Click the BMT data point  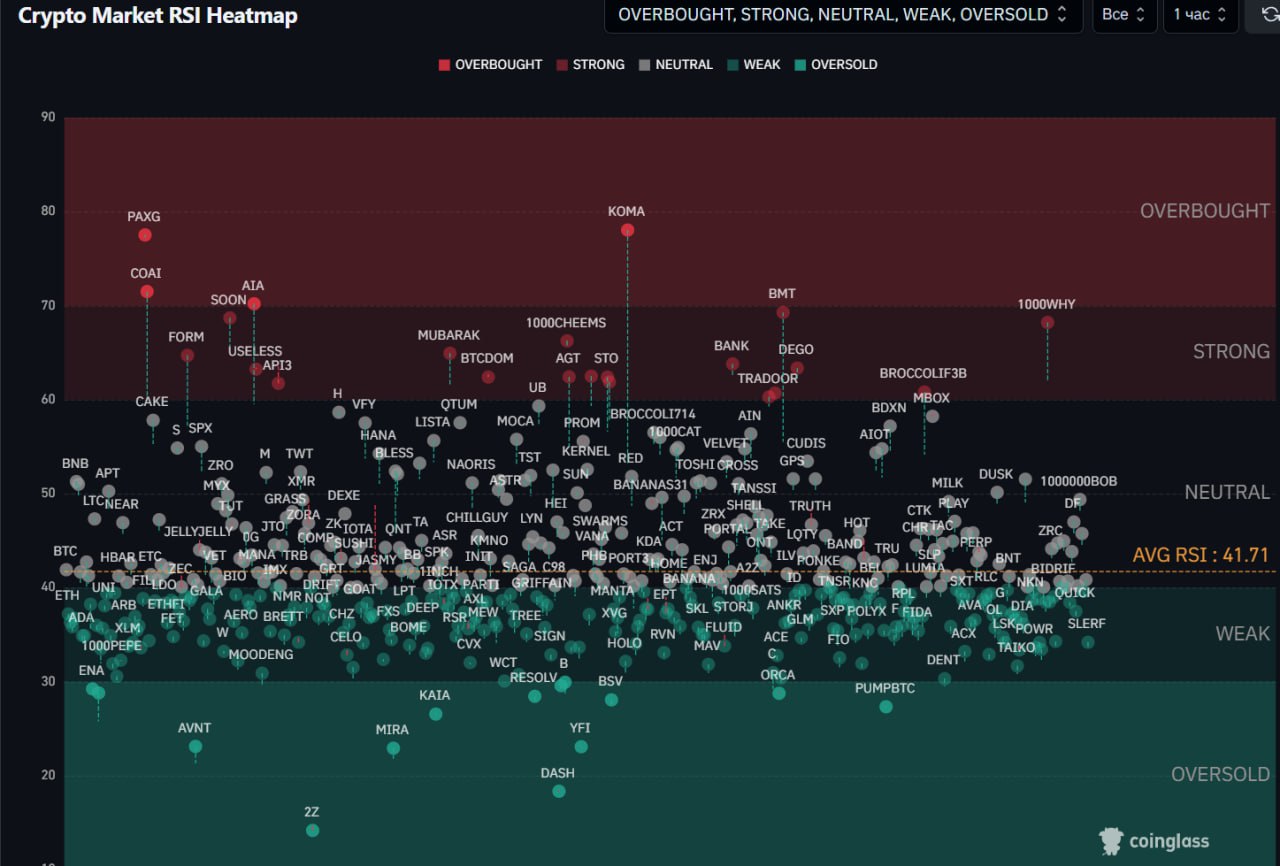[x=783, y=312]
